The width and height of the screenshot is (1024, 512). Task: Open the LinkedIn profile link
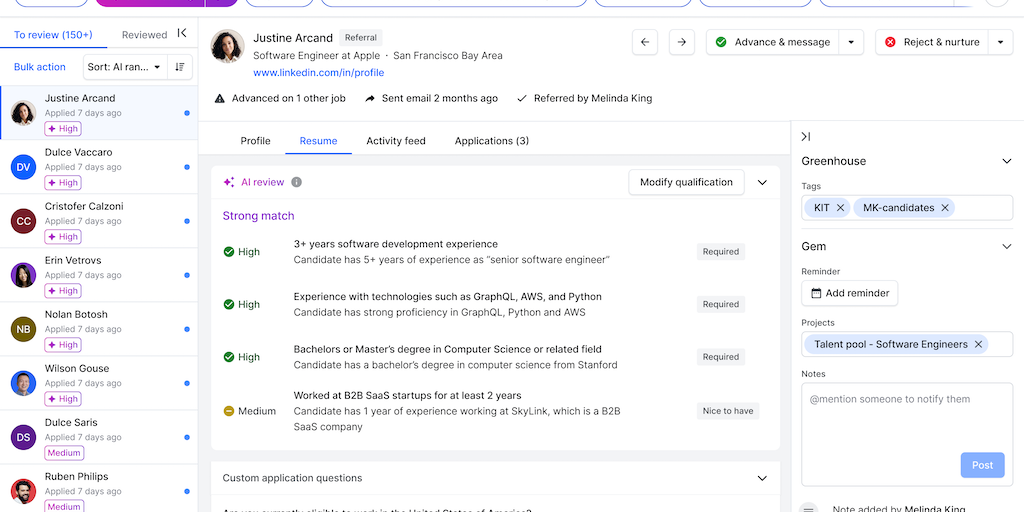[318, 73]
